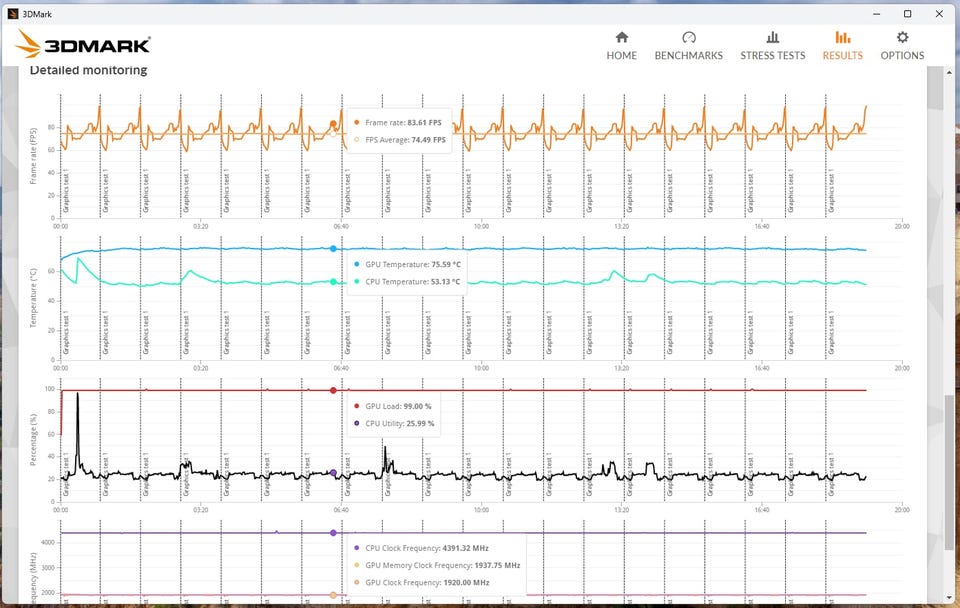
Task: Click the scrollbar up arrow
Action: click(x=949, y=72)
